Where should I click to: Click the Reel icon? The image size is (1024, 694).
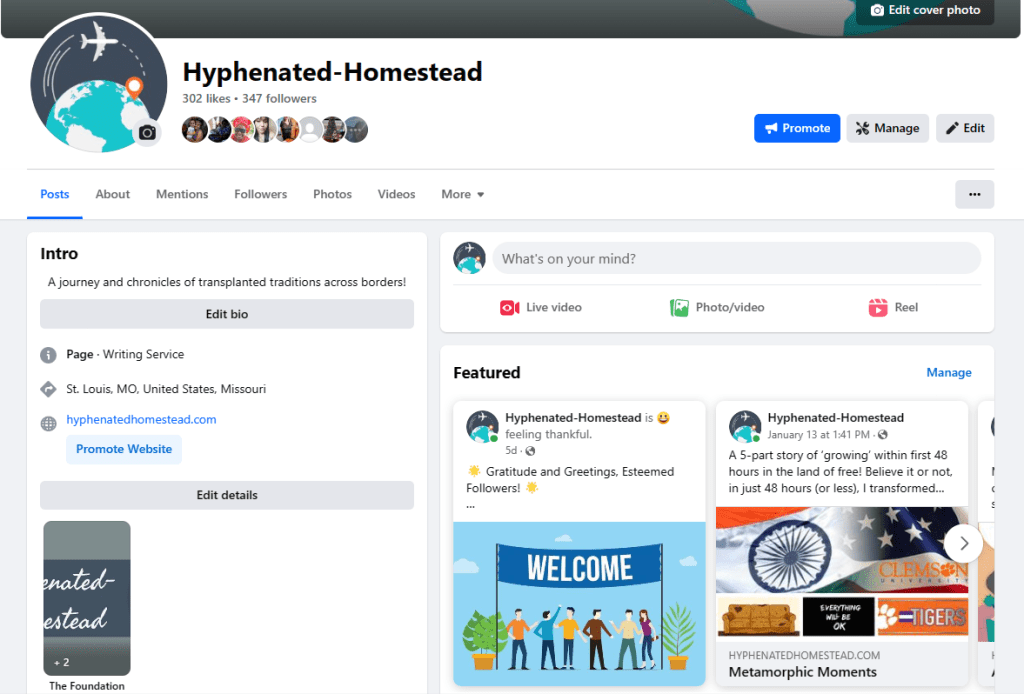[878, 308]
